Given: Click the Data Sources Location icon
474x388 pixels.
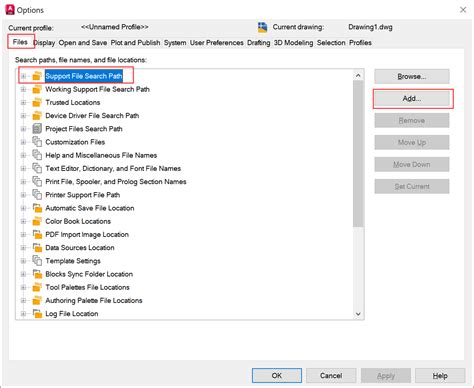Looking at the screenshot, I should tap(37, 248).
